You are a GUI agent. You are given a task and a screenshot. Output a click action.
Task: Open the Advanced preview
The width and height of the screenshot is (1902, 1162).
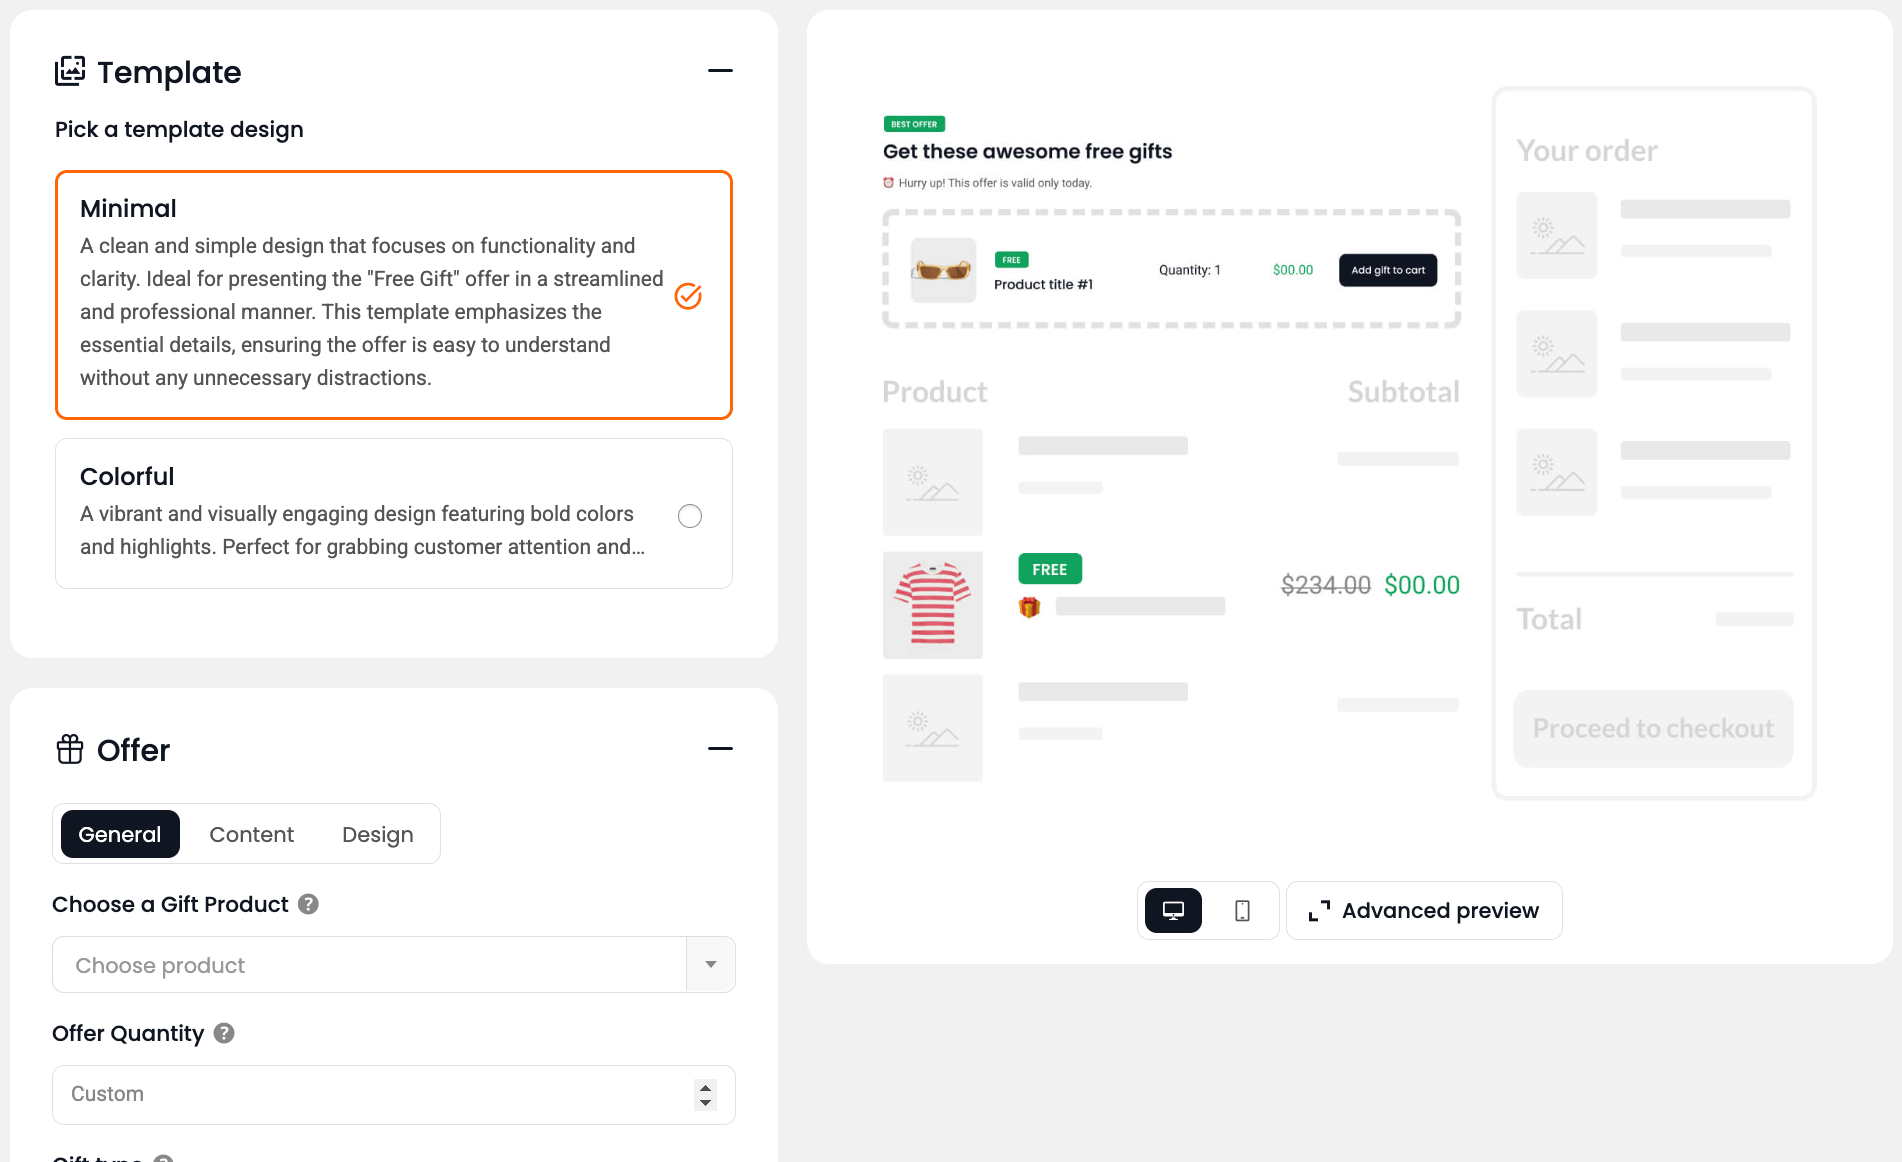[1424, 910]
